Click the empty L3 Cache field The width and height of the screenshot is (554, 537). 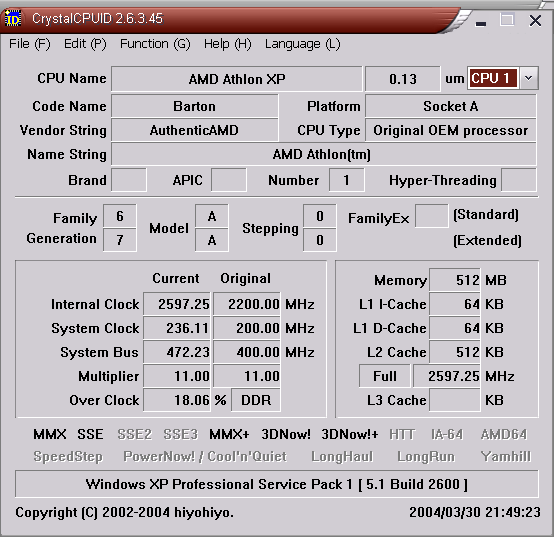tap(455, 400)
